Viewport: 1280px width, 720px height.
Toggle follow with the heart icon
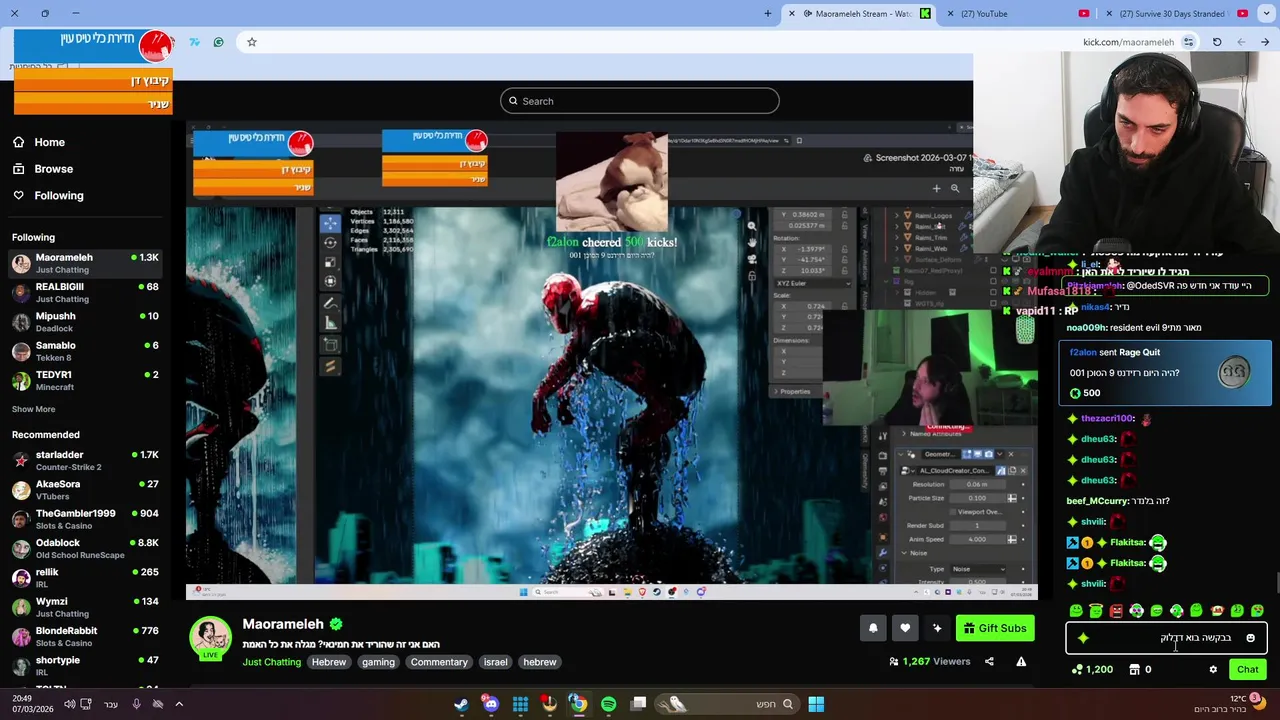(905, 628)
